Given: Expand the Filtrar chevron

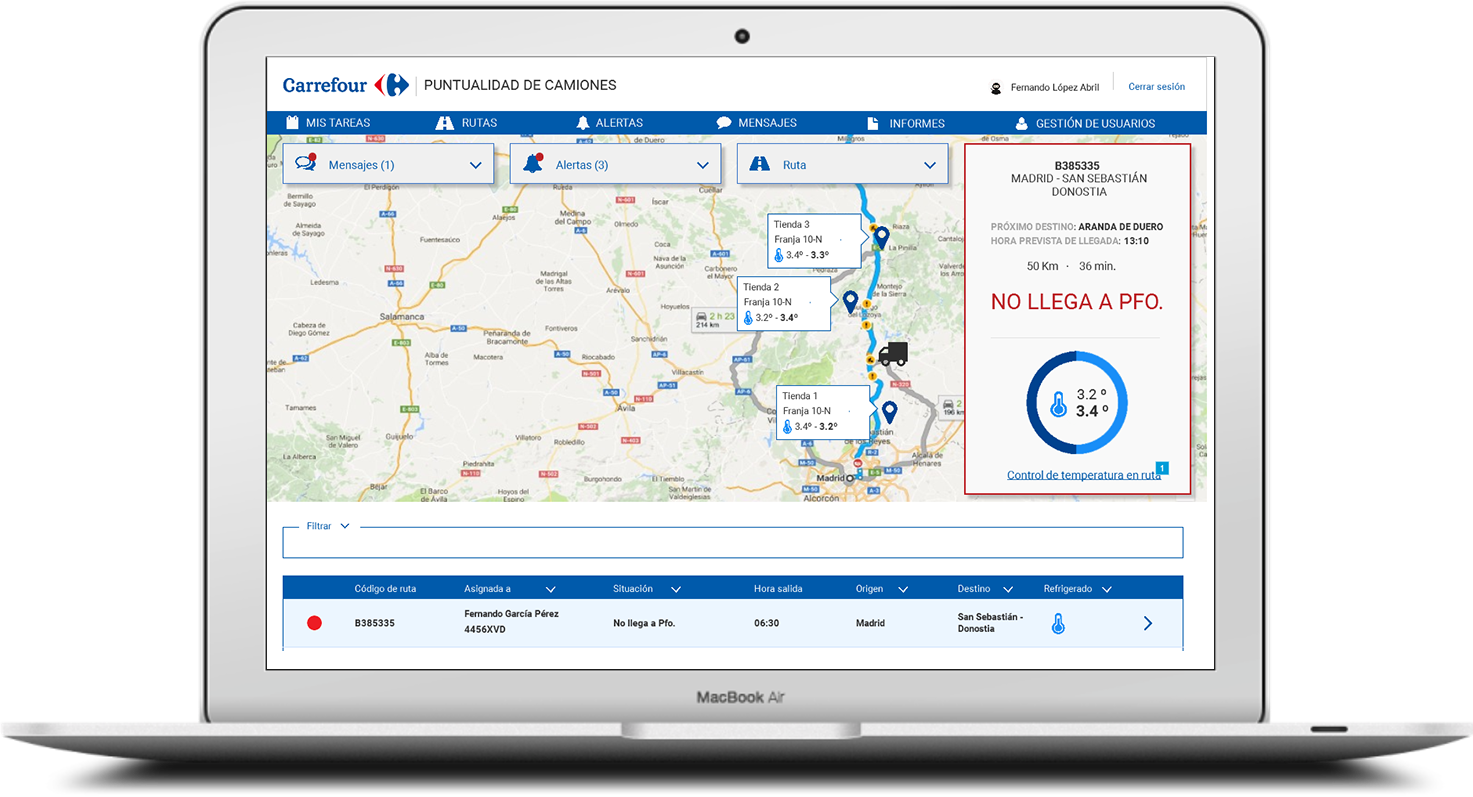Looking at the screenshot, I should (345, 526).
